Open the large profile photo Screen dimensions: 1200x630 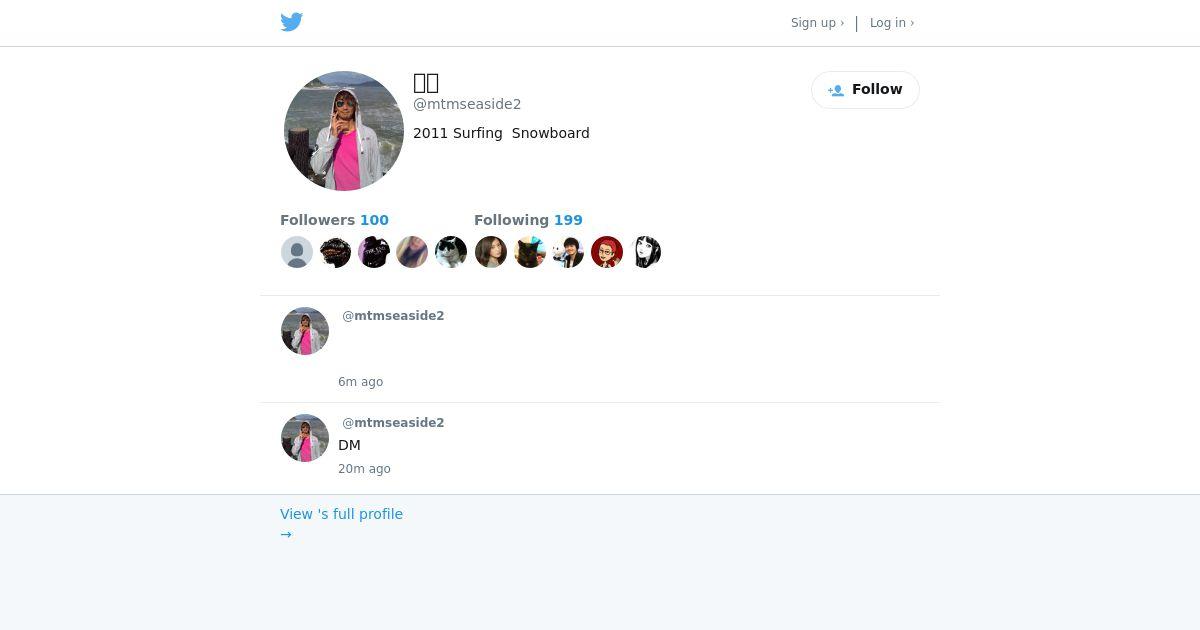coord(344,131)
